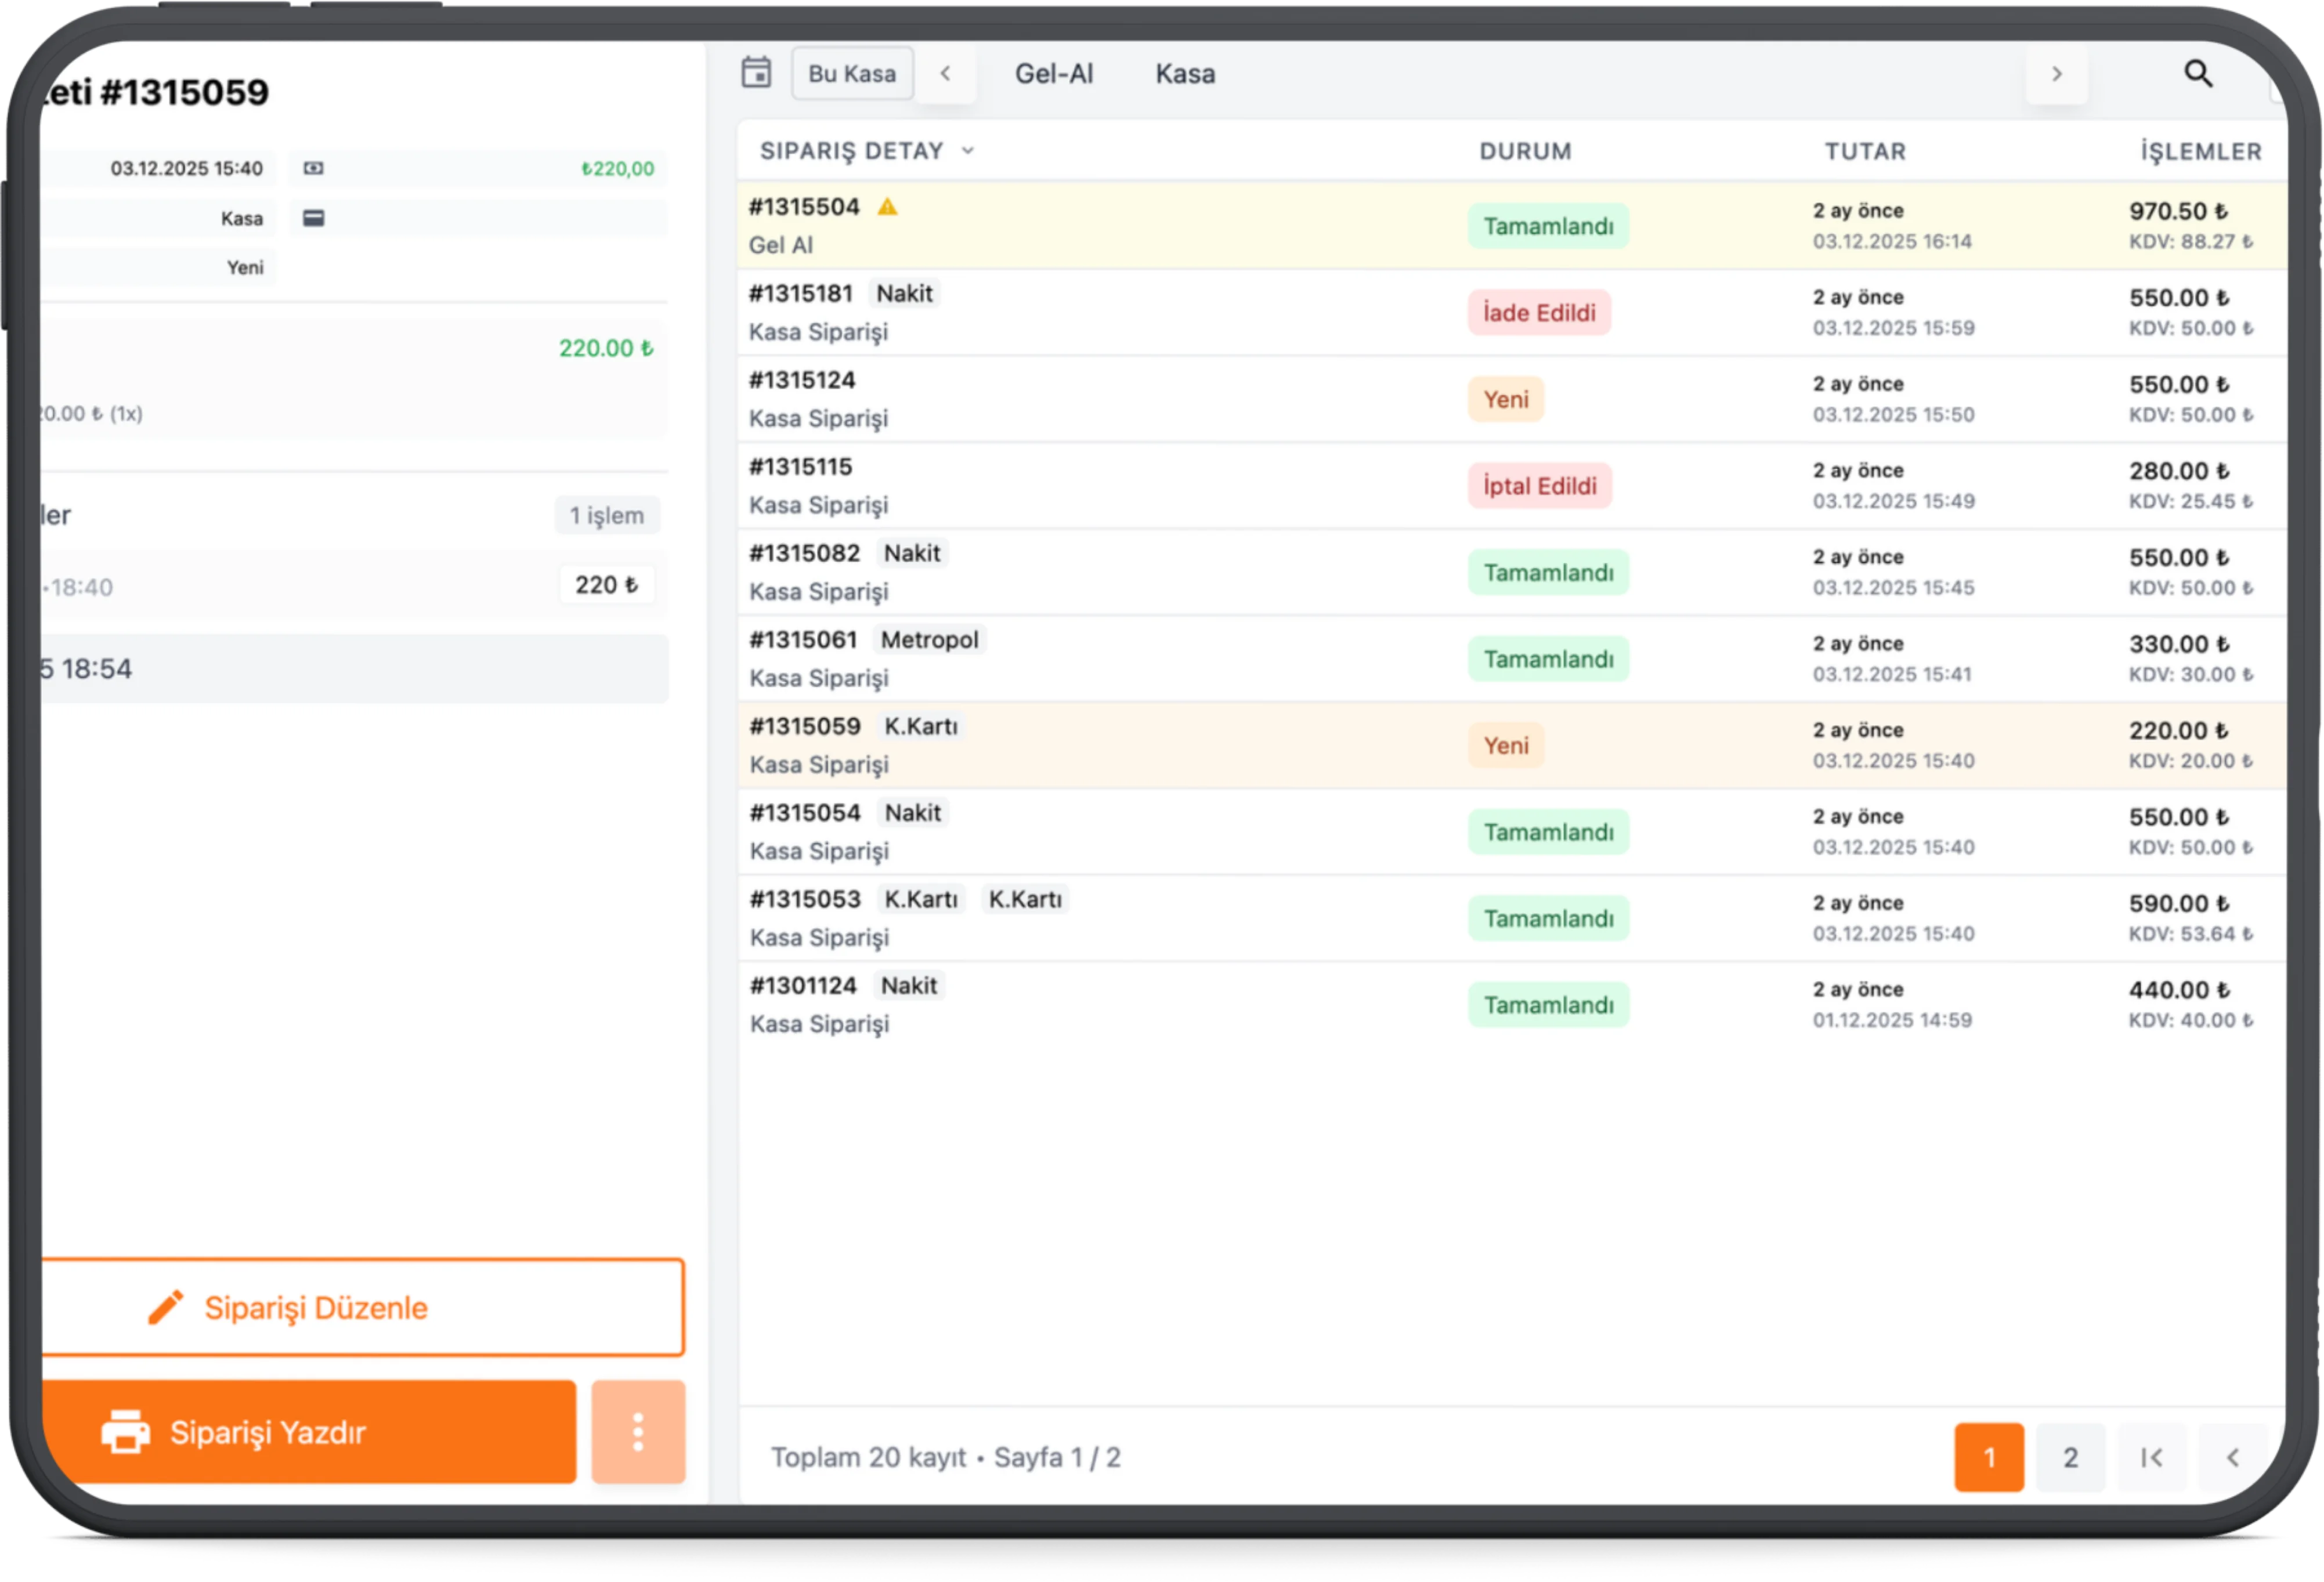Click the card icon next to Kasa
Viewport: 2324px width, 1582px height.
pyautogui.click(x=313, y=218)
